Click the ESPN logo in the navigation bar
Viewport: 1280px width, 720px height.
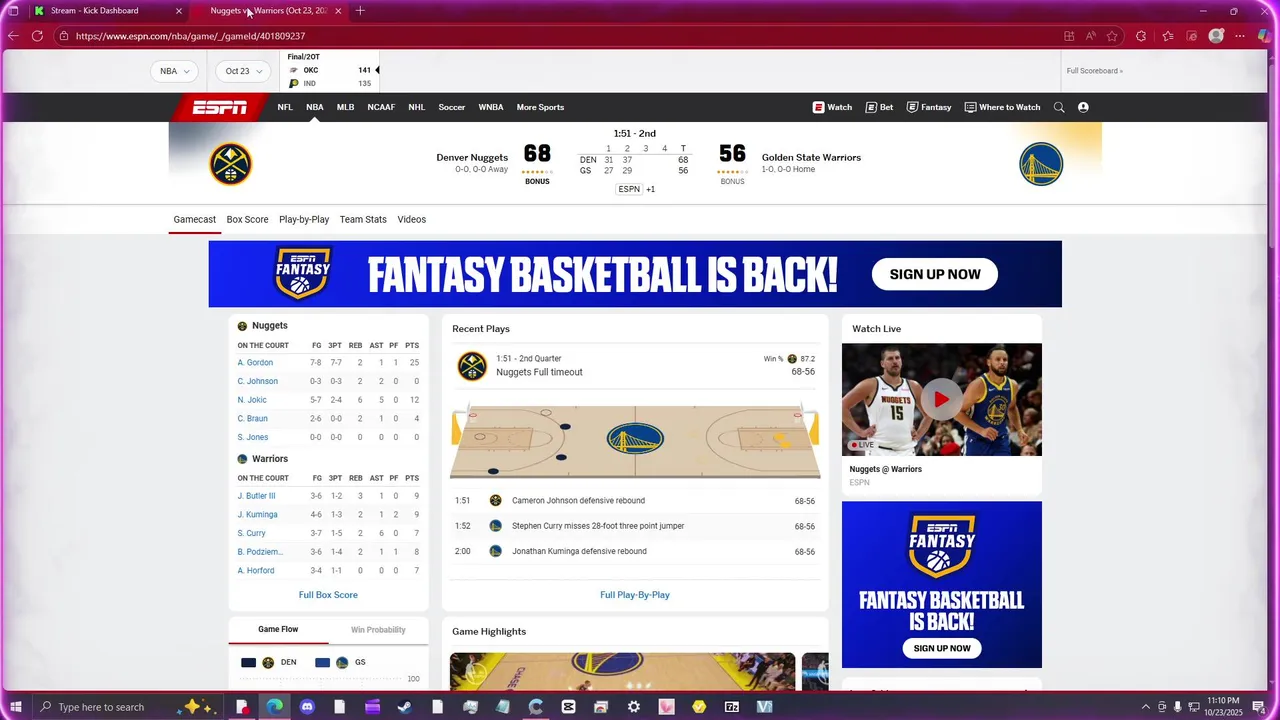coord(220,107)
